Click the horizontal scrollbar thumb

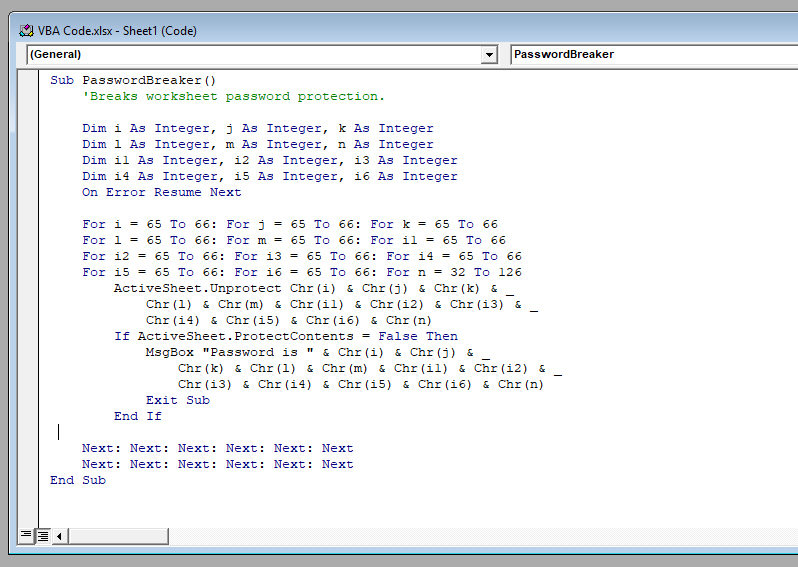point(119,536)
